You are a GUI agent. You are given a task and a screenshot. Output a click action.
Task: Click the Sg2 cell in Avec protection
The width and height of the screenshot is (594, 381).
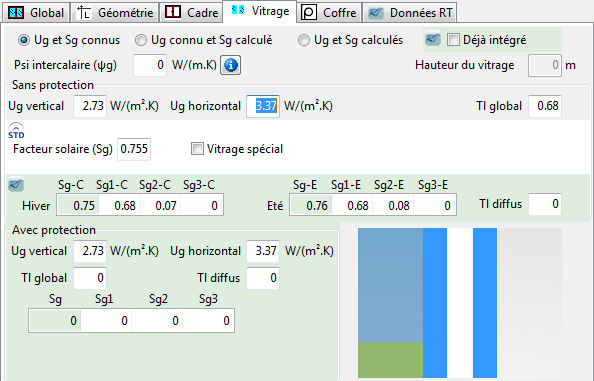(x=157, y=321)
